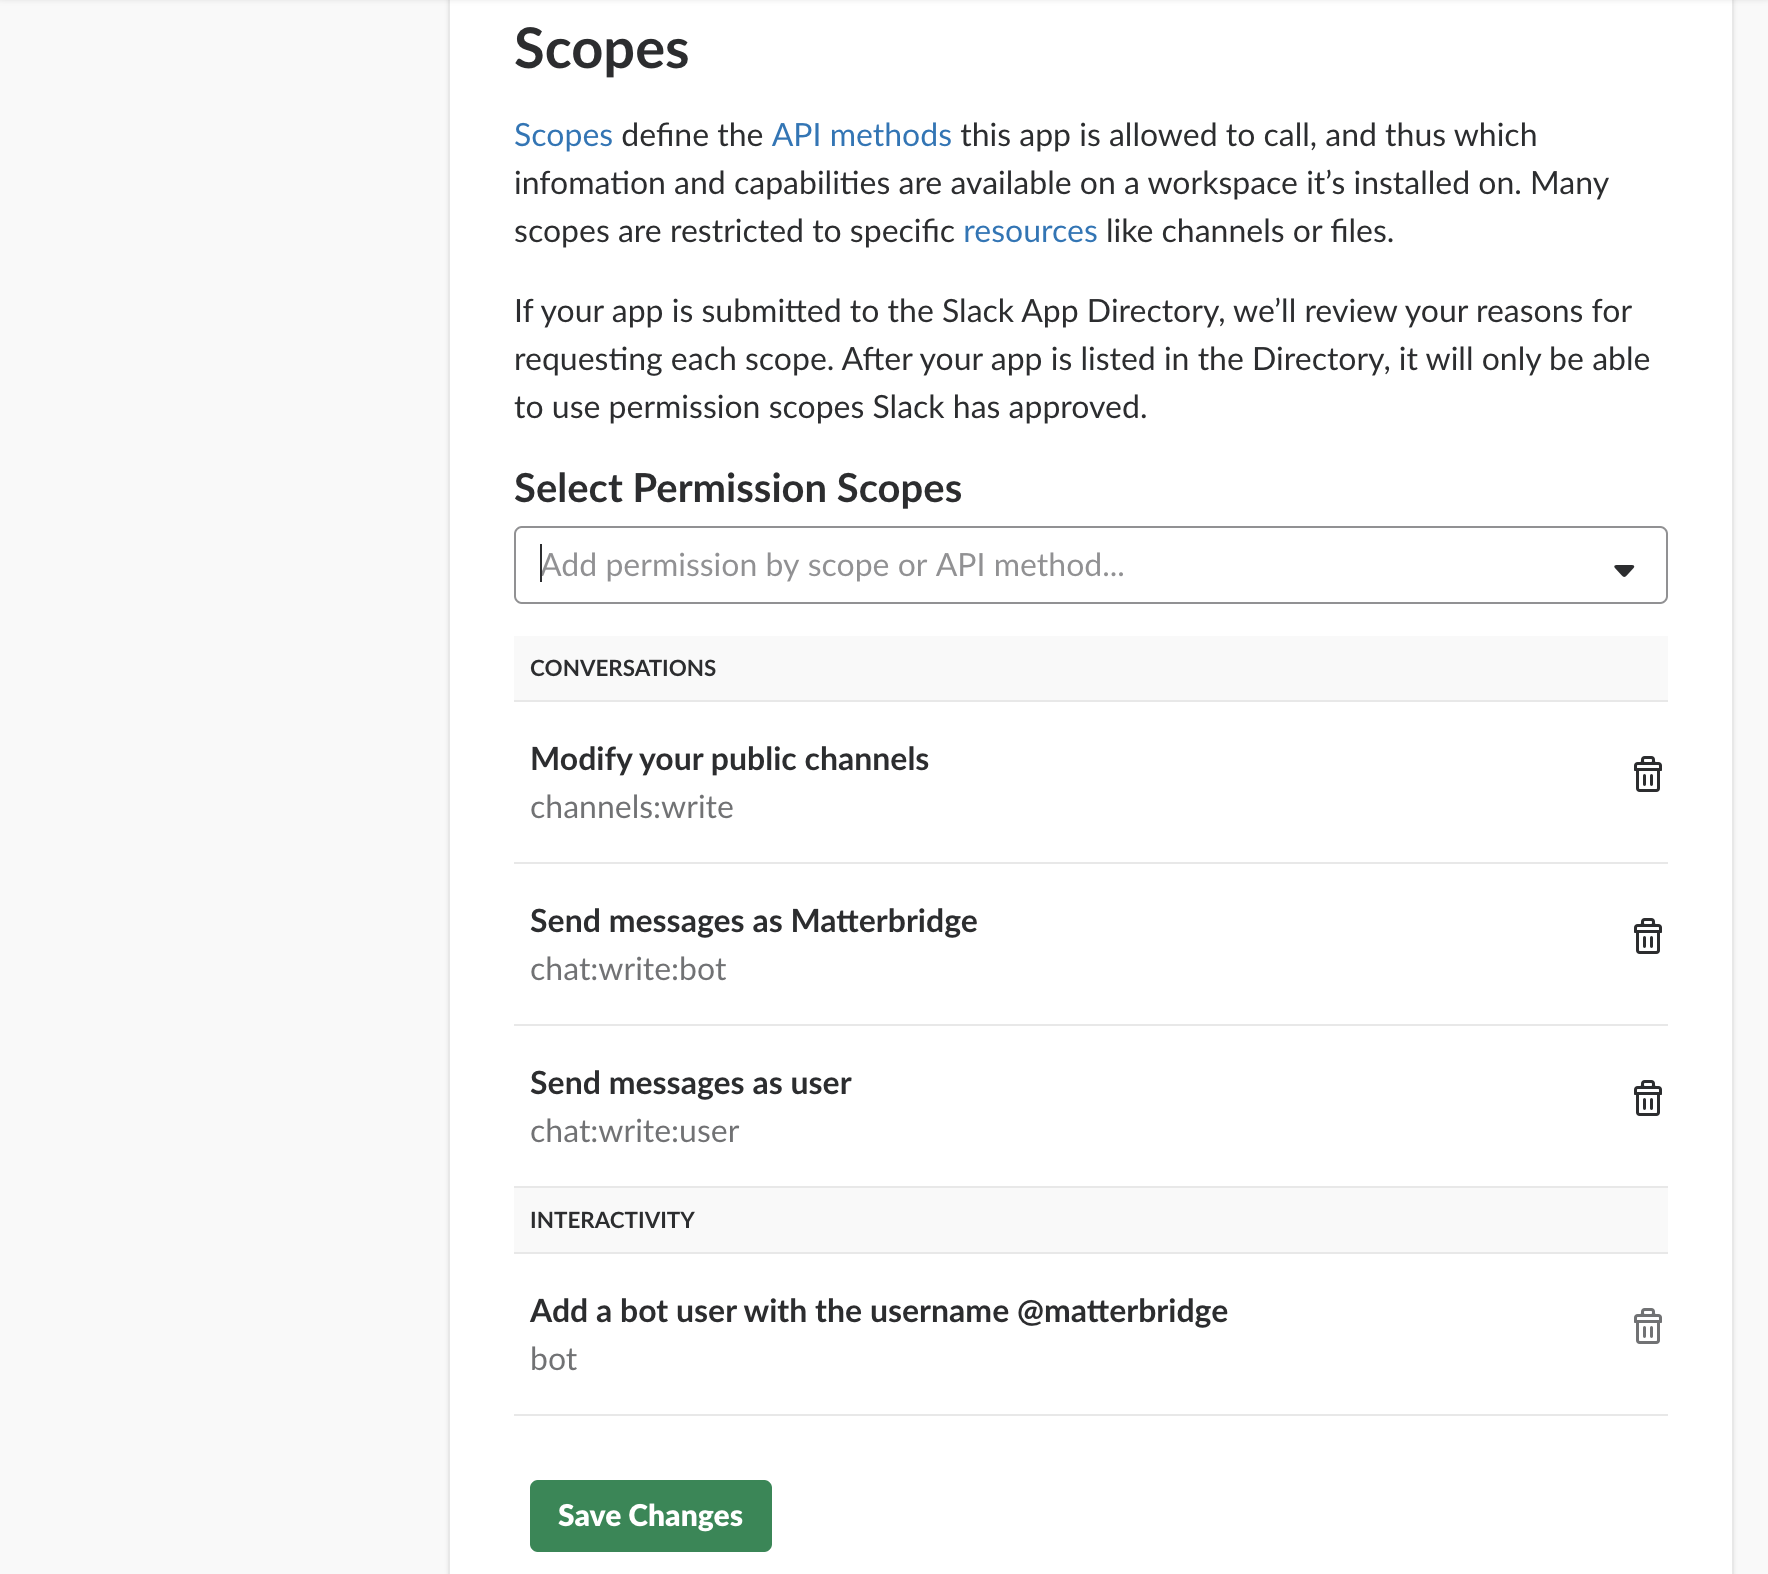The image size is (1768, 1574).
Task: Click the chat:write:user scope identifier text
Action: [x=634, y=1131]
